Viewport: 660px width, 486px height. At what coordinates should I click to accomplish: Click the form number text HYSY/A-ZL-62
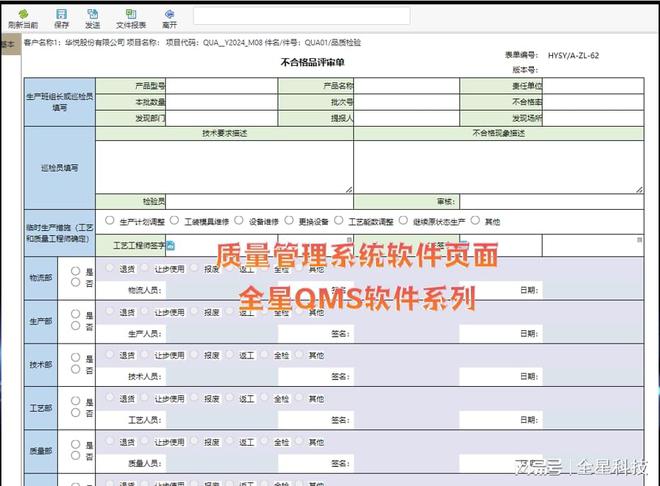tap(573, 55)
